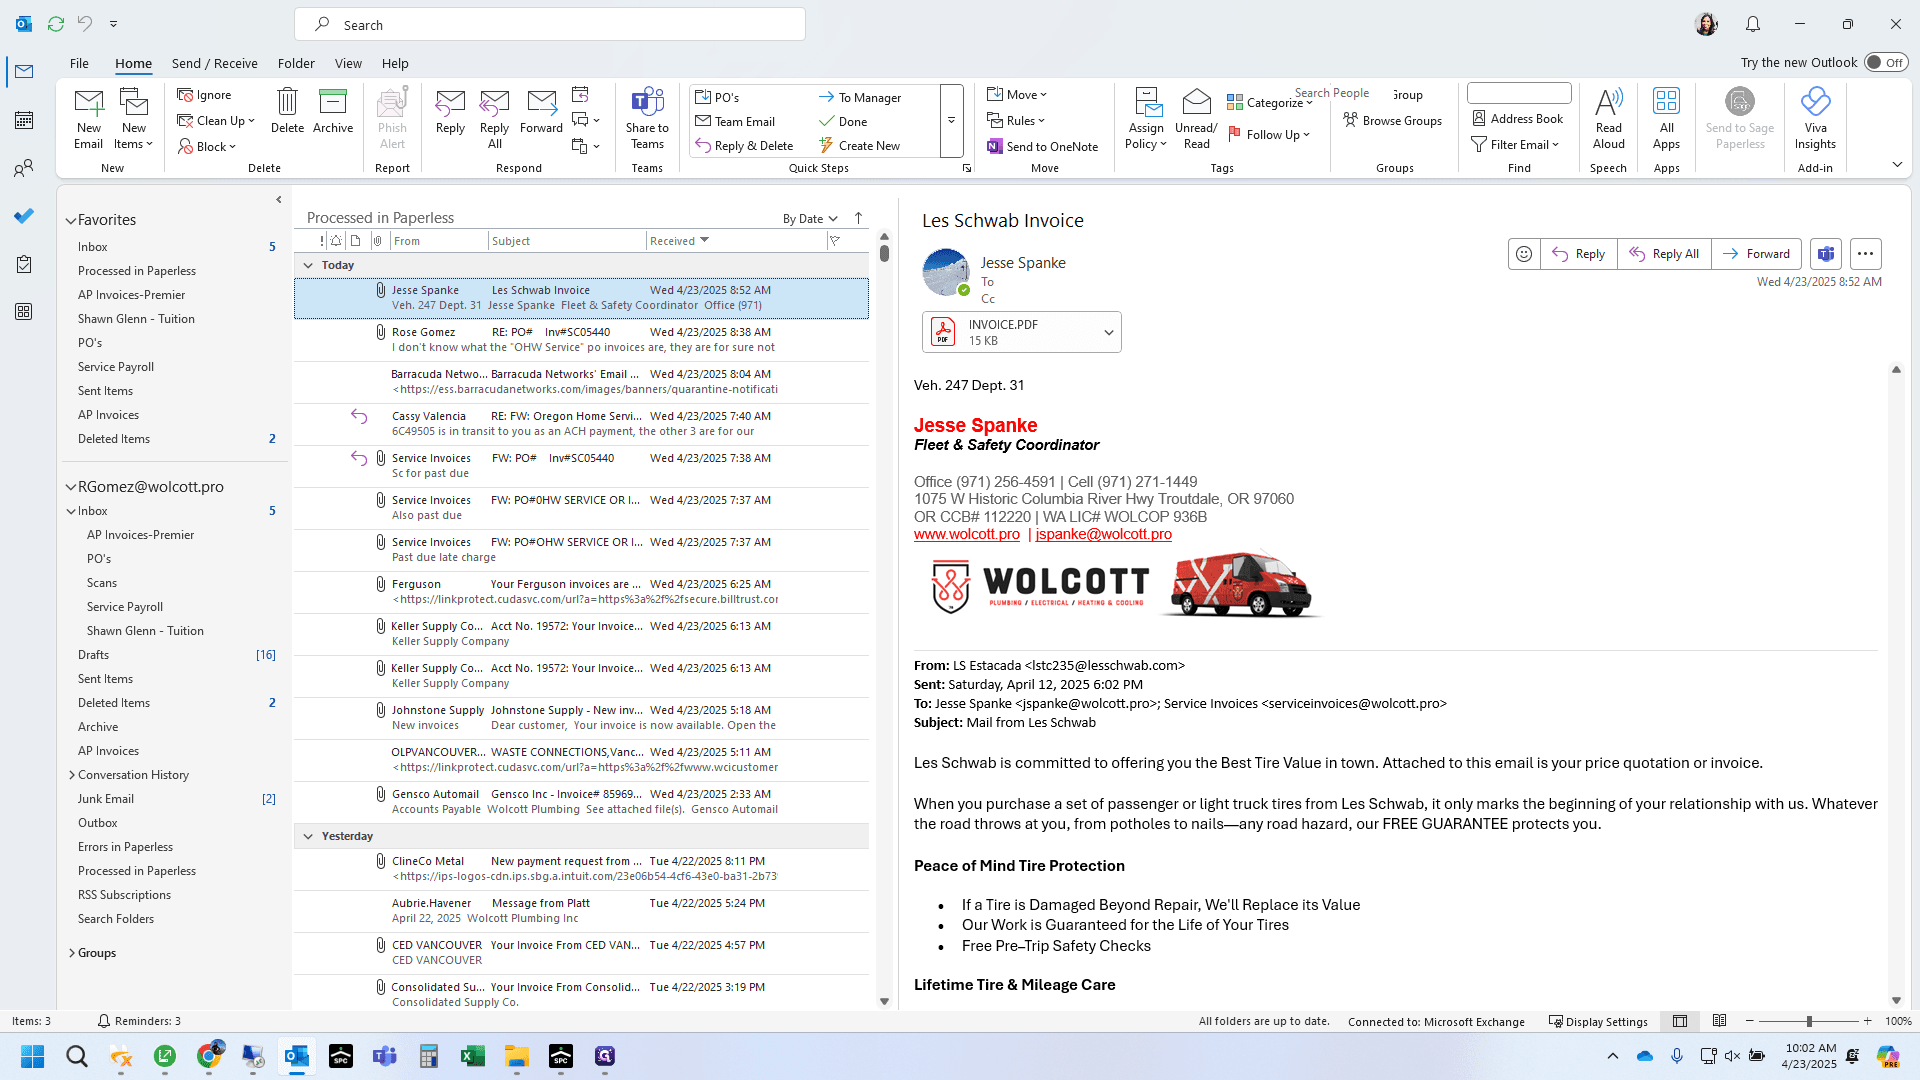Switch to Normal view in status bar
1920x1080 pixels.
(x=1680, y=1021)
